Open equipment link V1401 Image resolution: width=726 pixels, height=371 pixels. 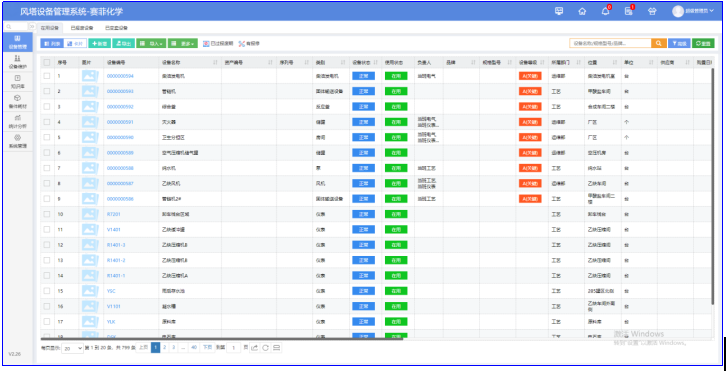coord(113,229)
